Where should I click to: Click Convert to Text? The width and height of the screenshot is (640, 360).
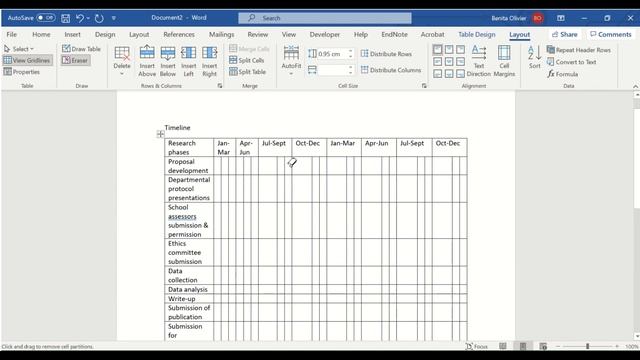571,62
